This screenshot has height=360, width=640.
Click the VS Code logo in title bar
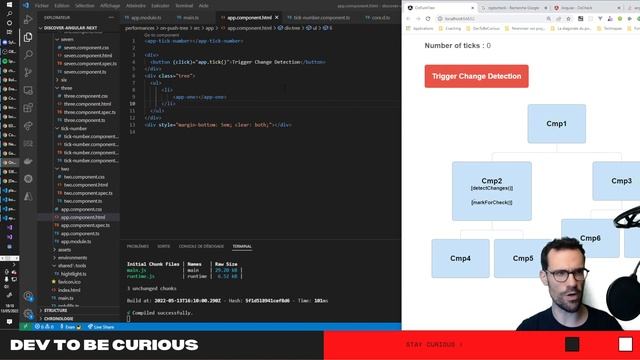[26, 6]
